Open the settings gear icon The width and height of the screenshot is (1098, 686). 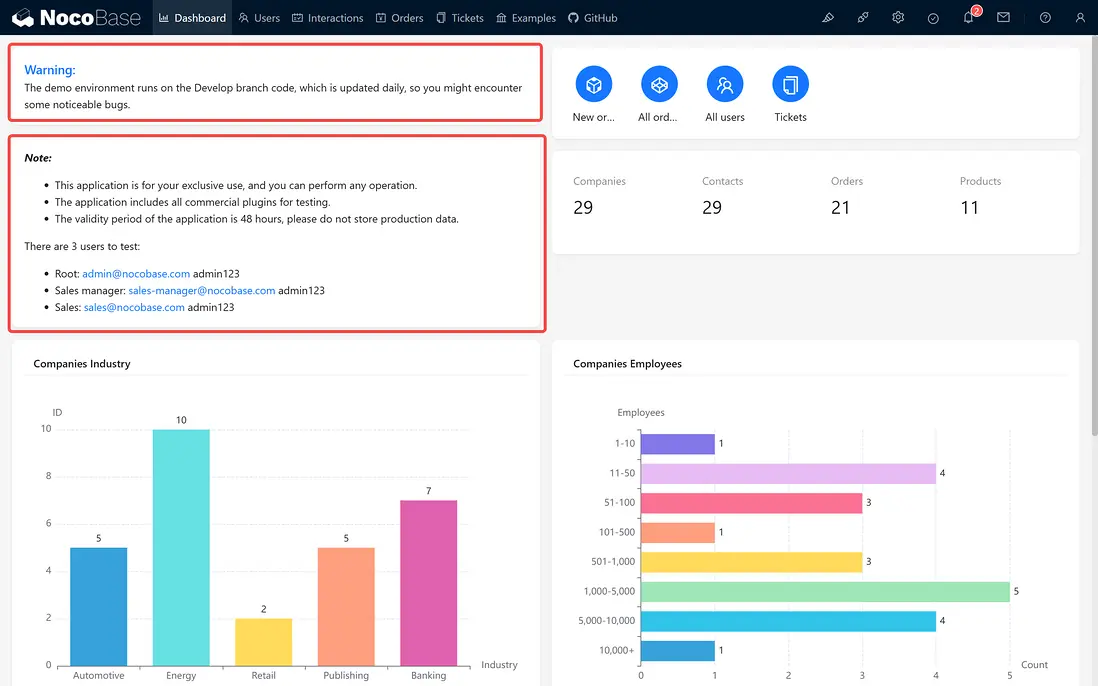pyautogui.click(x=898, y=18)
